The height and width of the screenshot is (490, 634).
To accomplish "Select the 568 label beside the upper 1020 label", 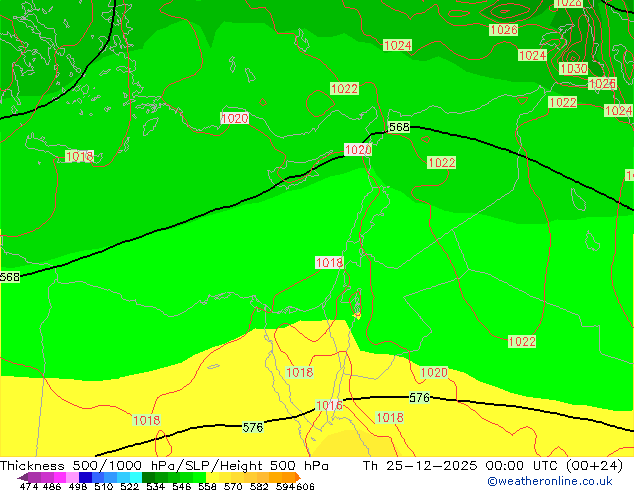I will coord(399,127).
